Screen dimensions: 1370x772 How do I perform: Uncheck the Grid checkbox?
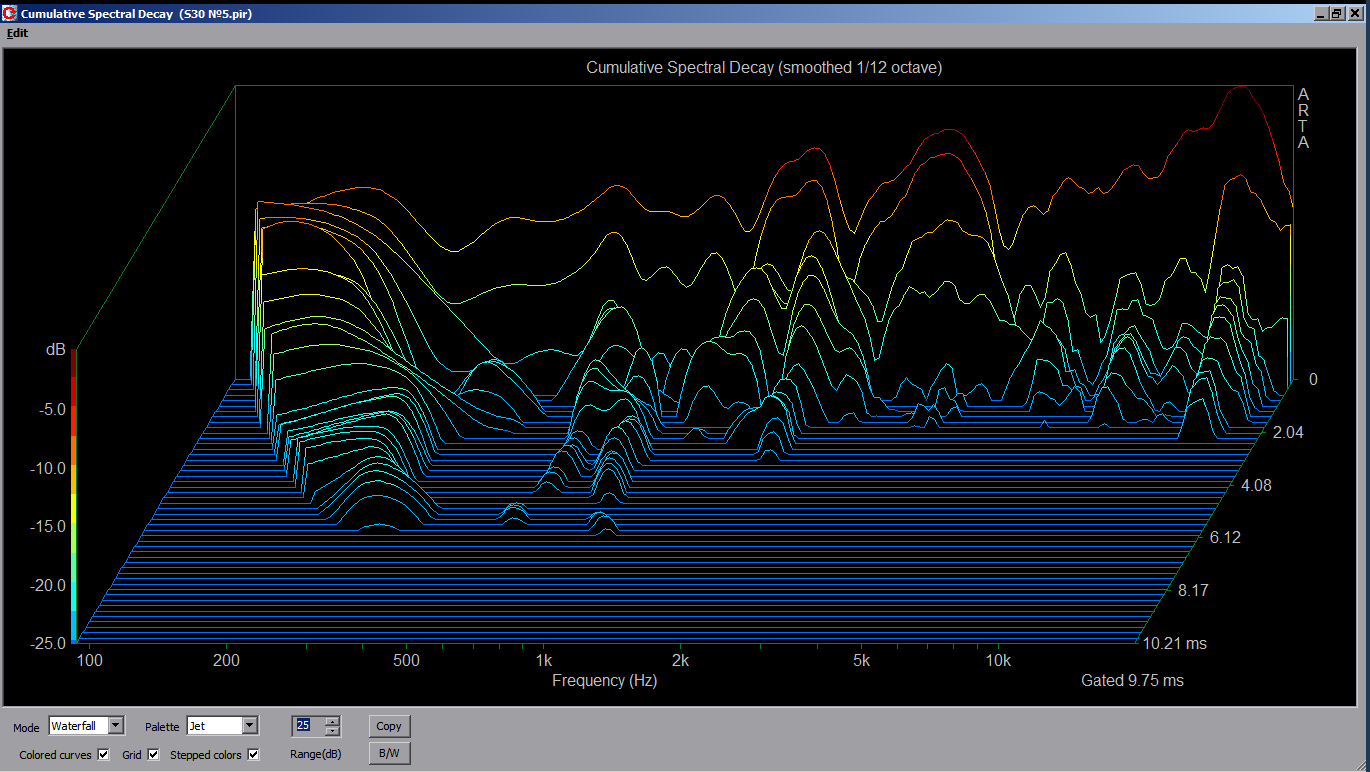[153, 755]
